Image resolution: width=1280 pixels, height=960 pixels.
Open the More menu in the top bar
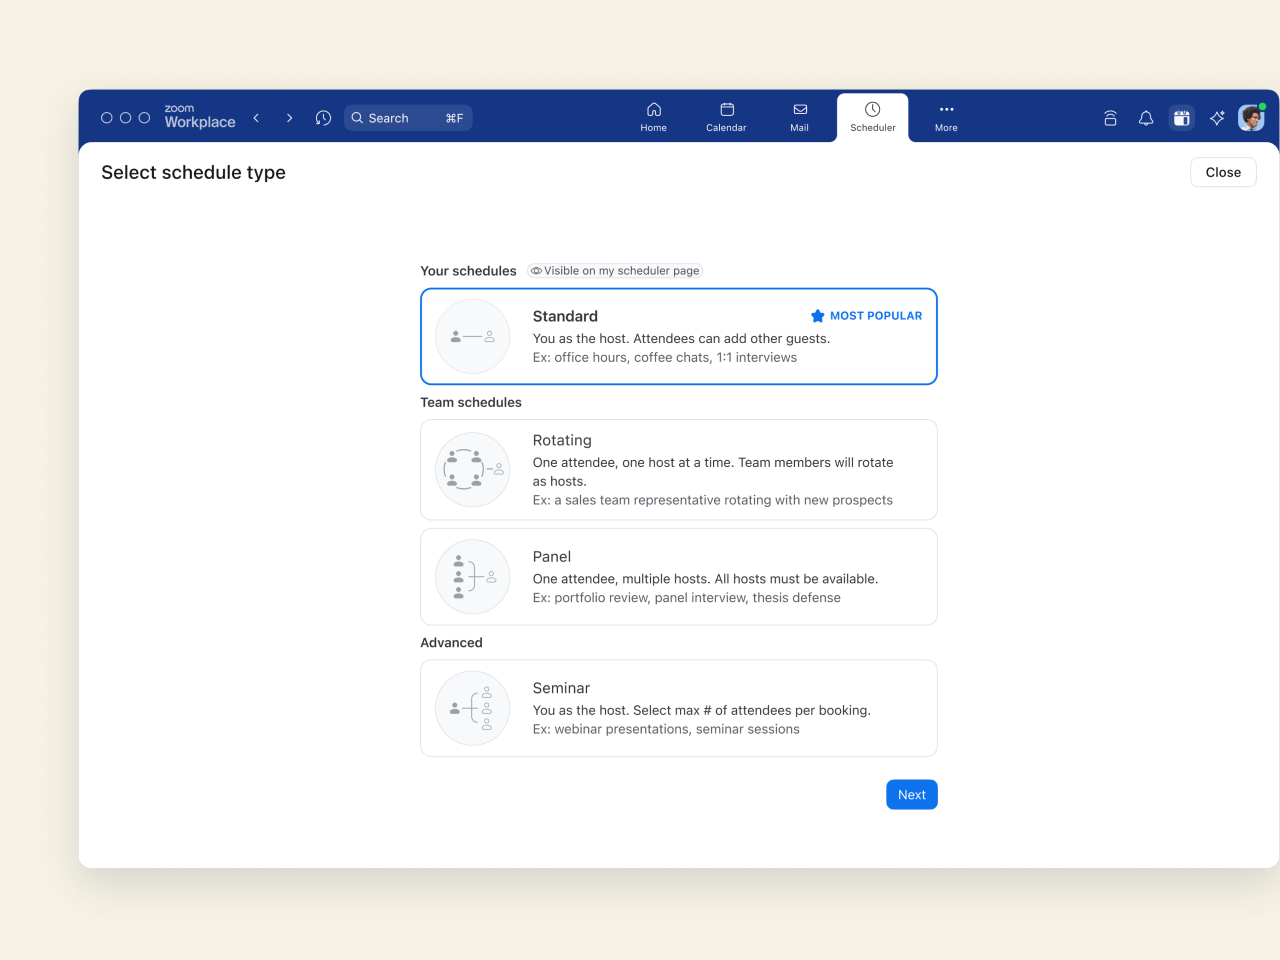[946, 117]
